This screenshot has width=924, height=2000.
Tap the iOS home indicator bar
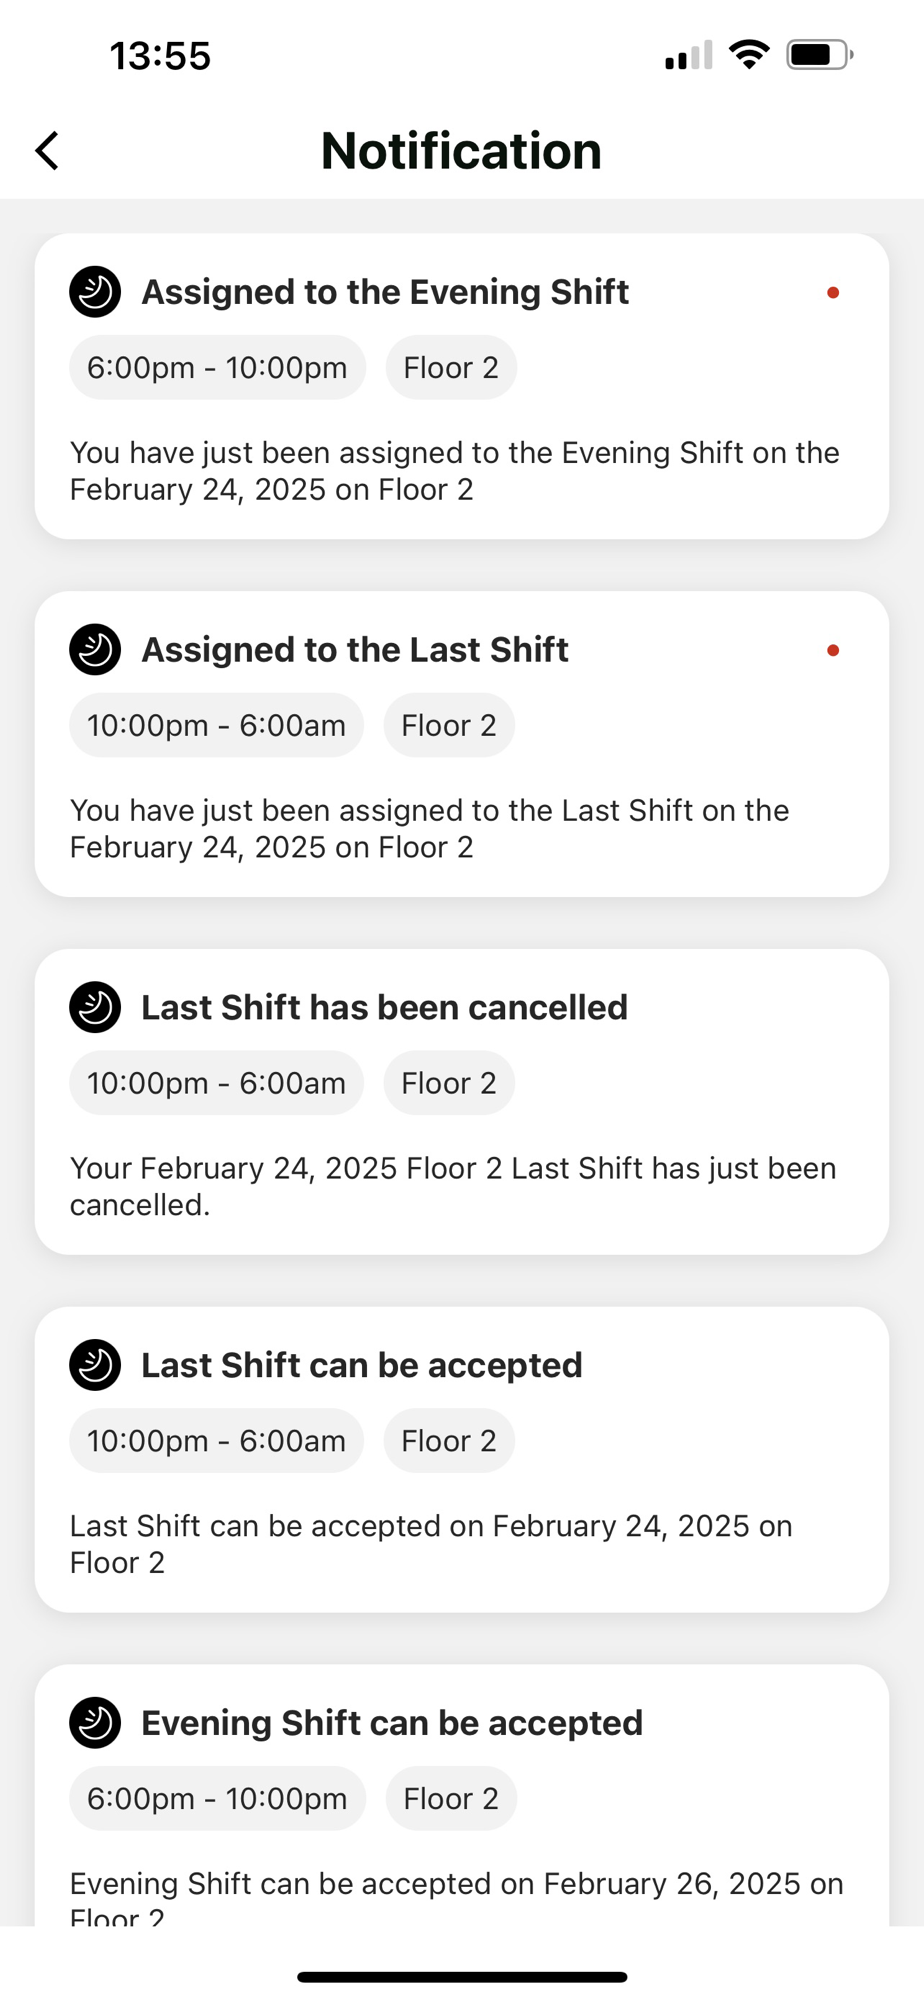(x=462, y=1977)
